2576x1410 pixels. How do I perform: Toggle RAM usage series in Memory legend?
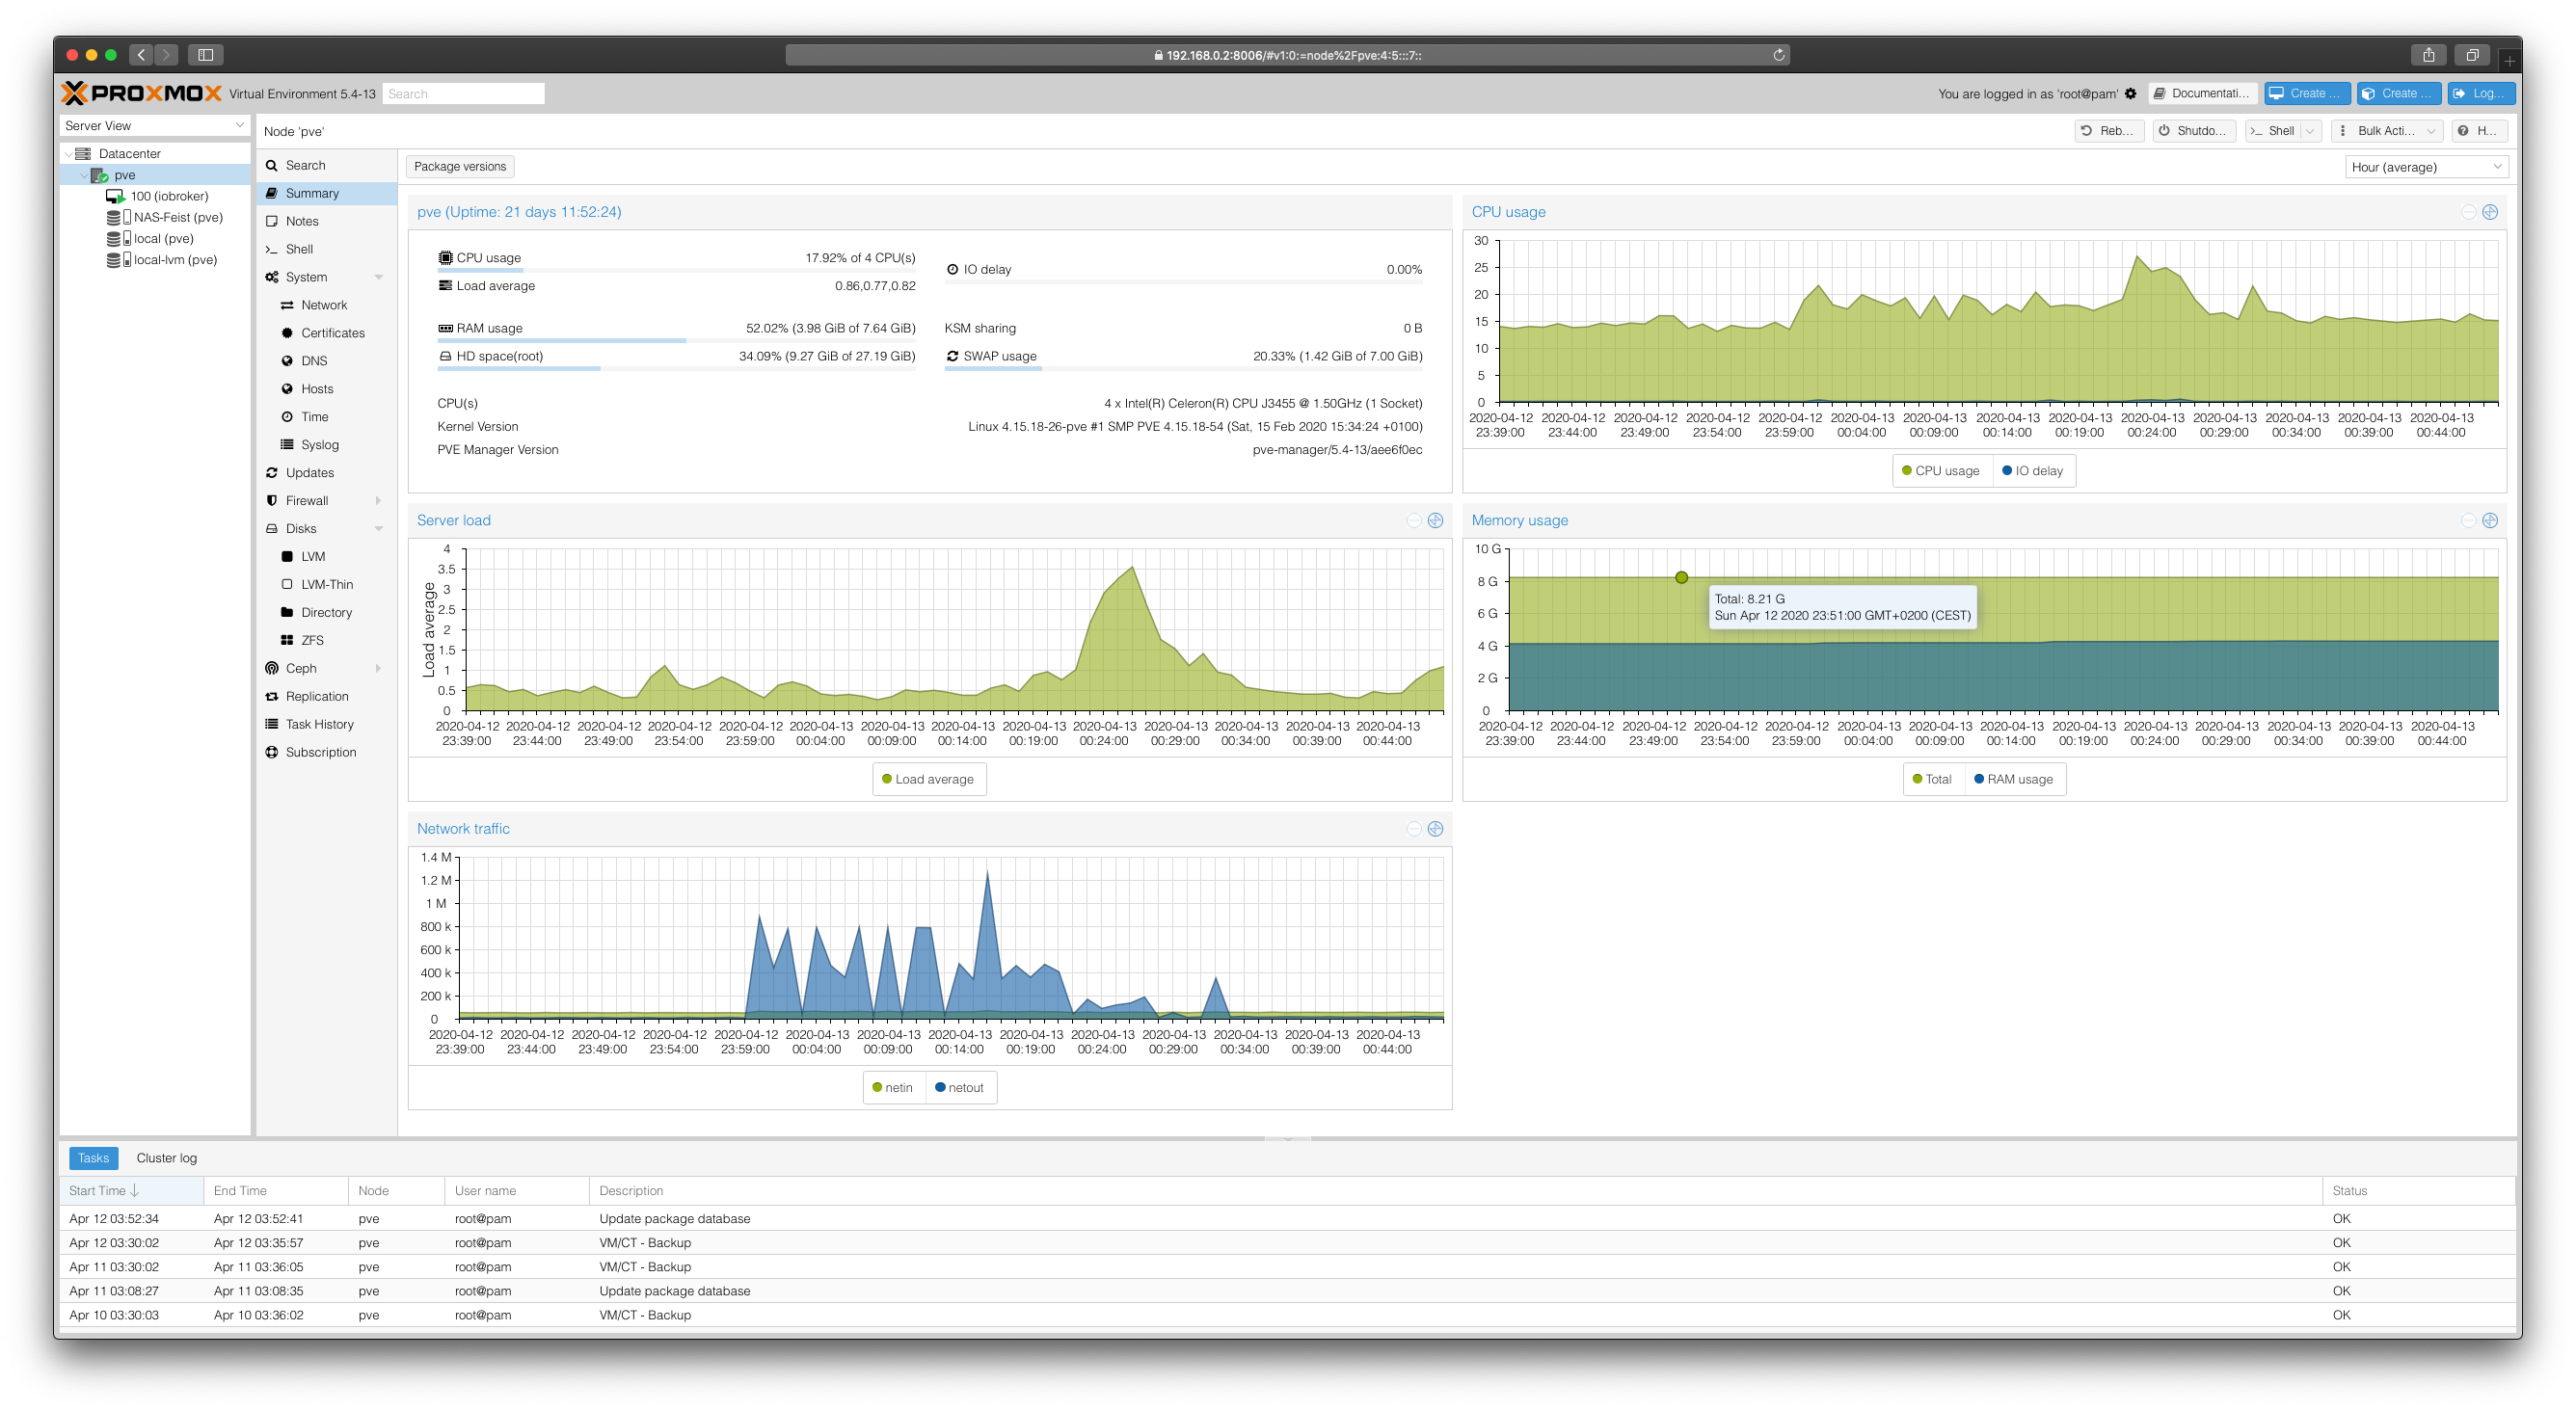point(2014,780)
